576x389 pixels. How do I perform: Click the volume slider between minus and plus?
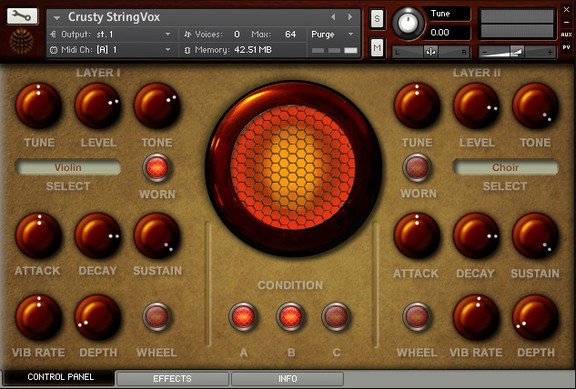click(x=517, y=52)
